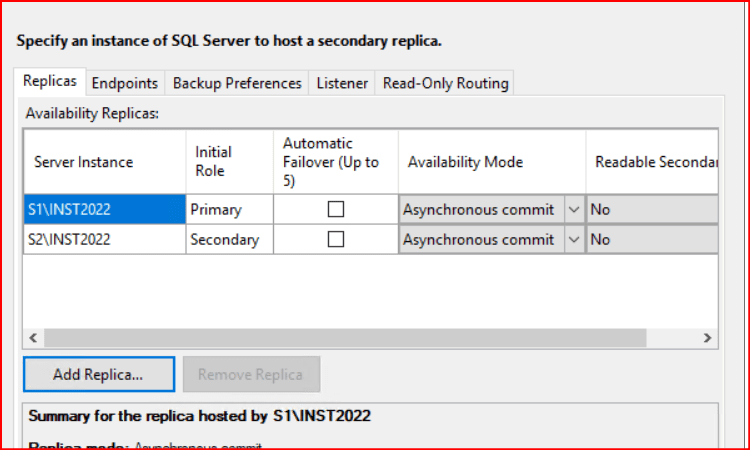Select the S2\INST2022 server instance row
Screen dimensions: 750x450
[x=104, y=240]
